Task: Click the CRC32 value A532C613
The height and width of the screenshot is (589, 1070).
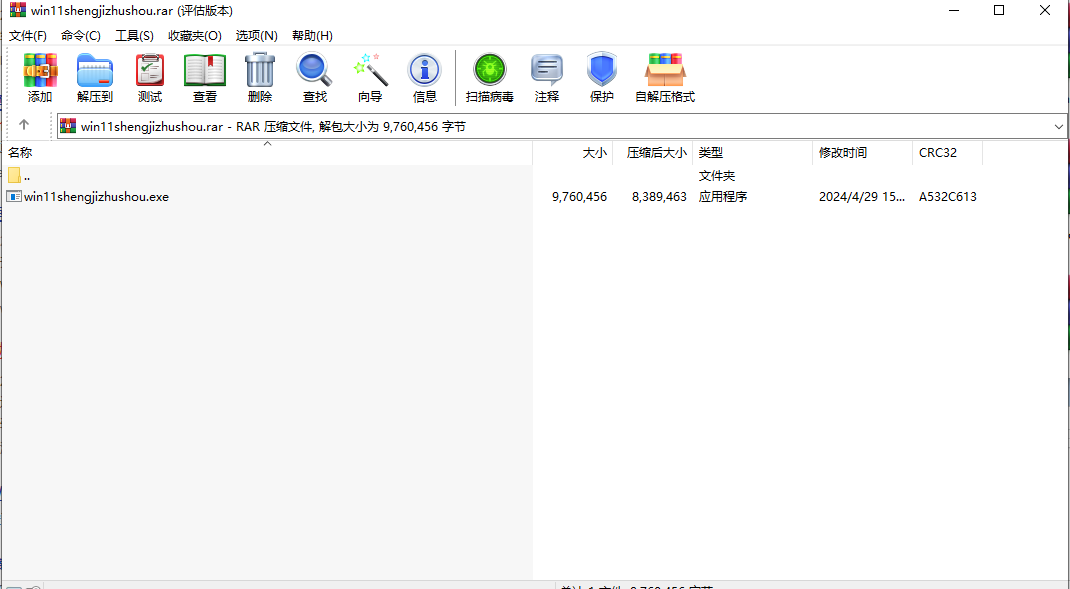Action: [948, 197]
